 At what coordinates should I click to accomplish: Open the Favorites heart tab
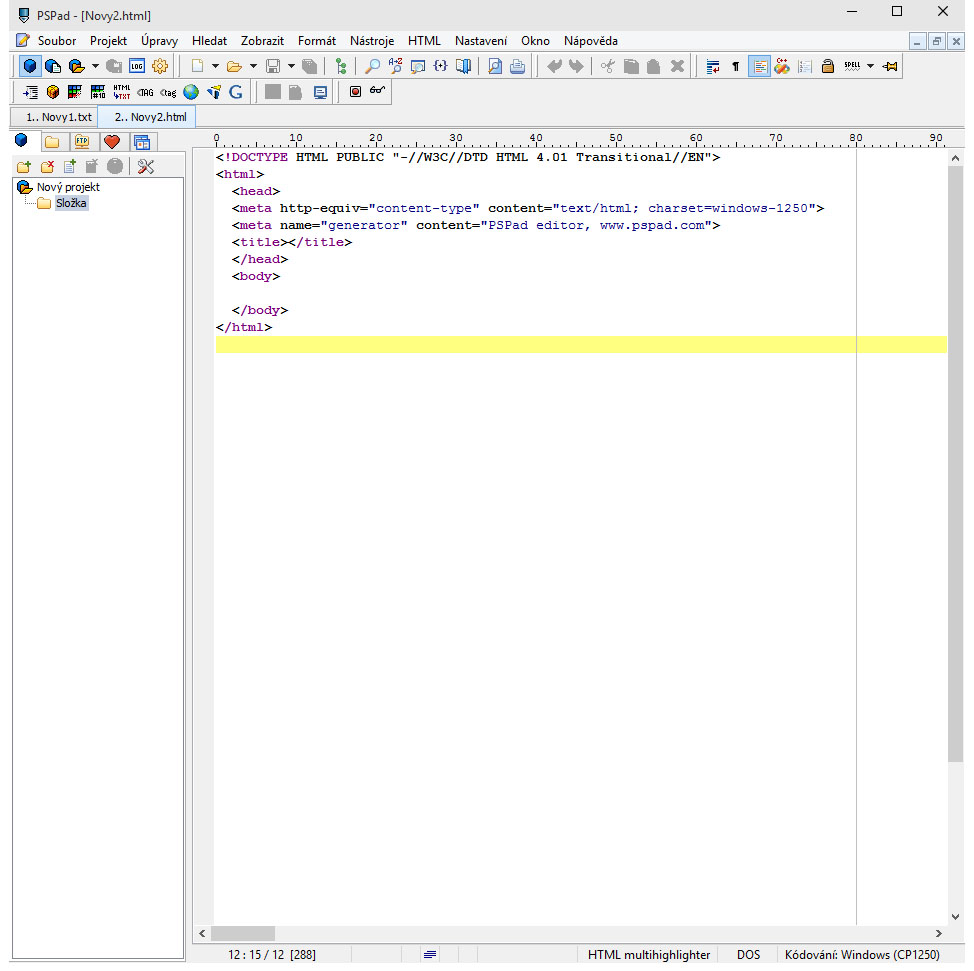[112, 141]
